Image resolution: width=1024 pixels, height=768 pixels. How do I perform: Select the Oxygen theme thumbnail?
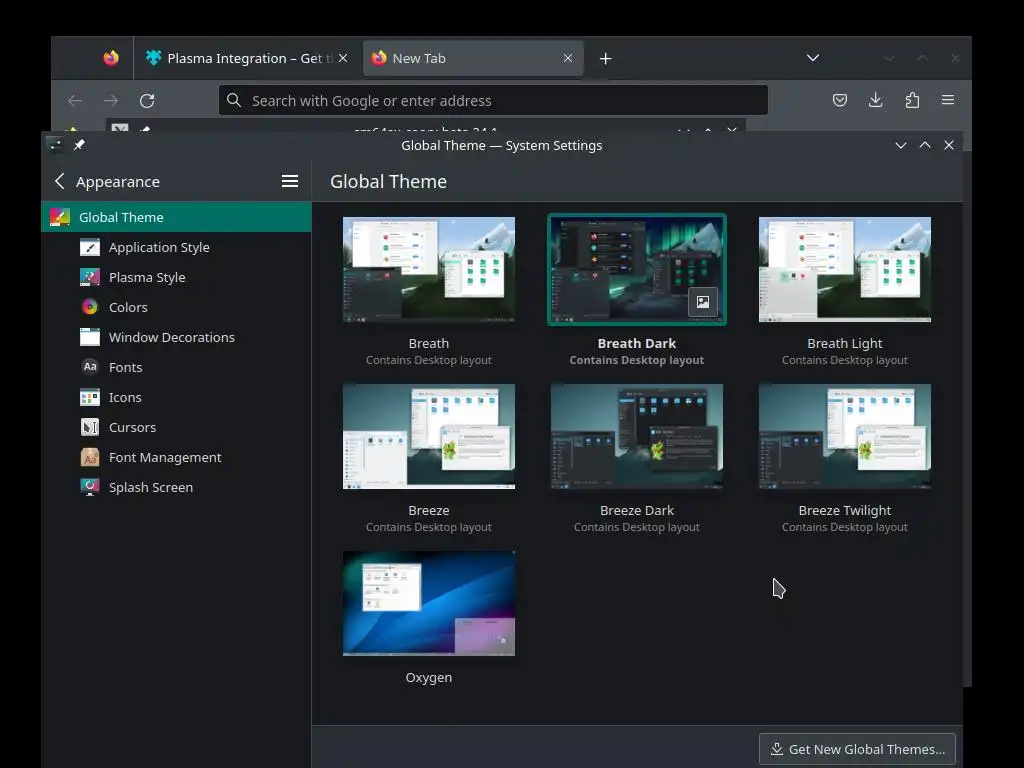point(428,603)
